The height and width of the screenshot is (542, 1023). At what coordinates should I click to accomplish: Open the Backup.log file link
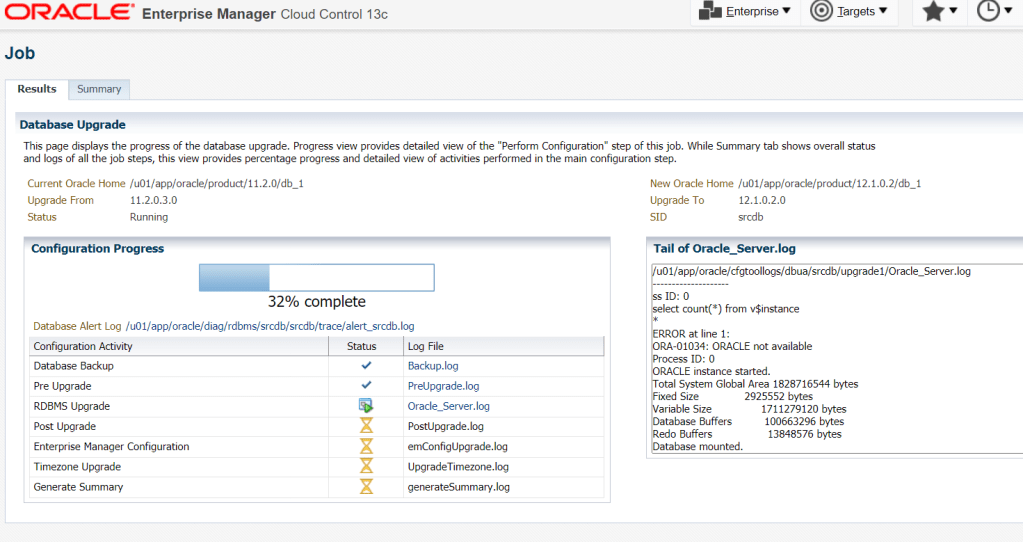[x=433, y=366]
